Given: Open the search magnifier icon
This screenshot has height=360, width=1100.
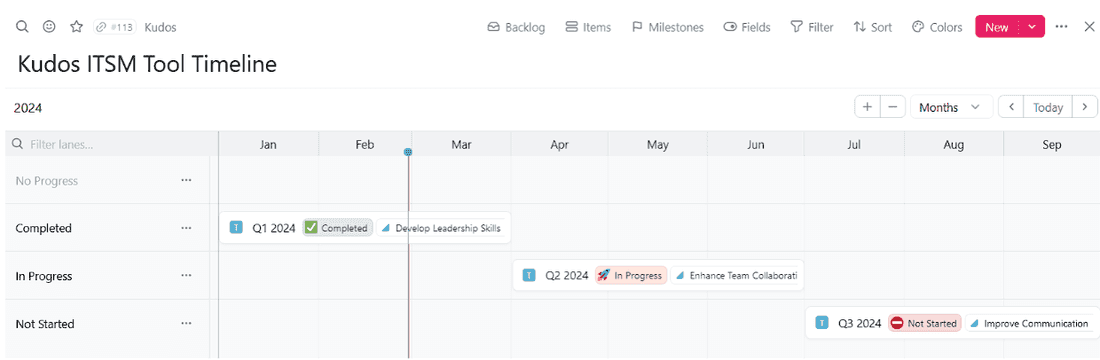Looking at the screenshot, I should point(22,27).
